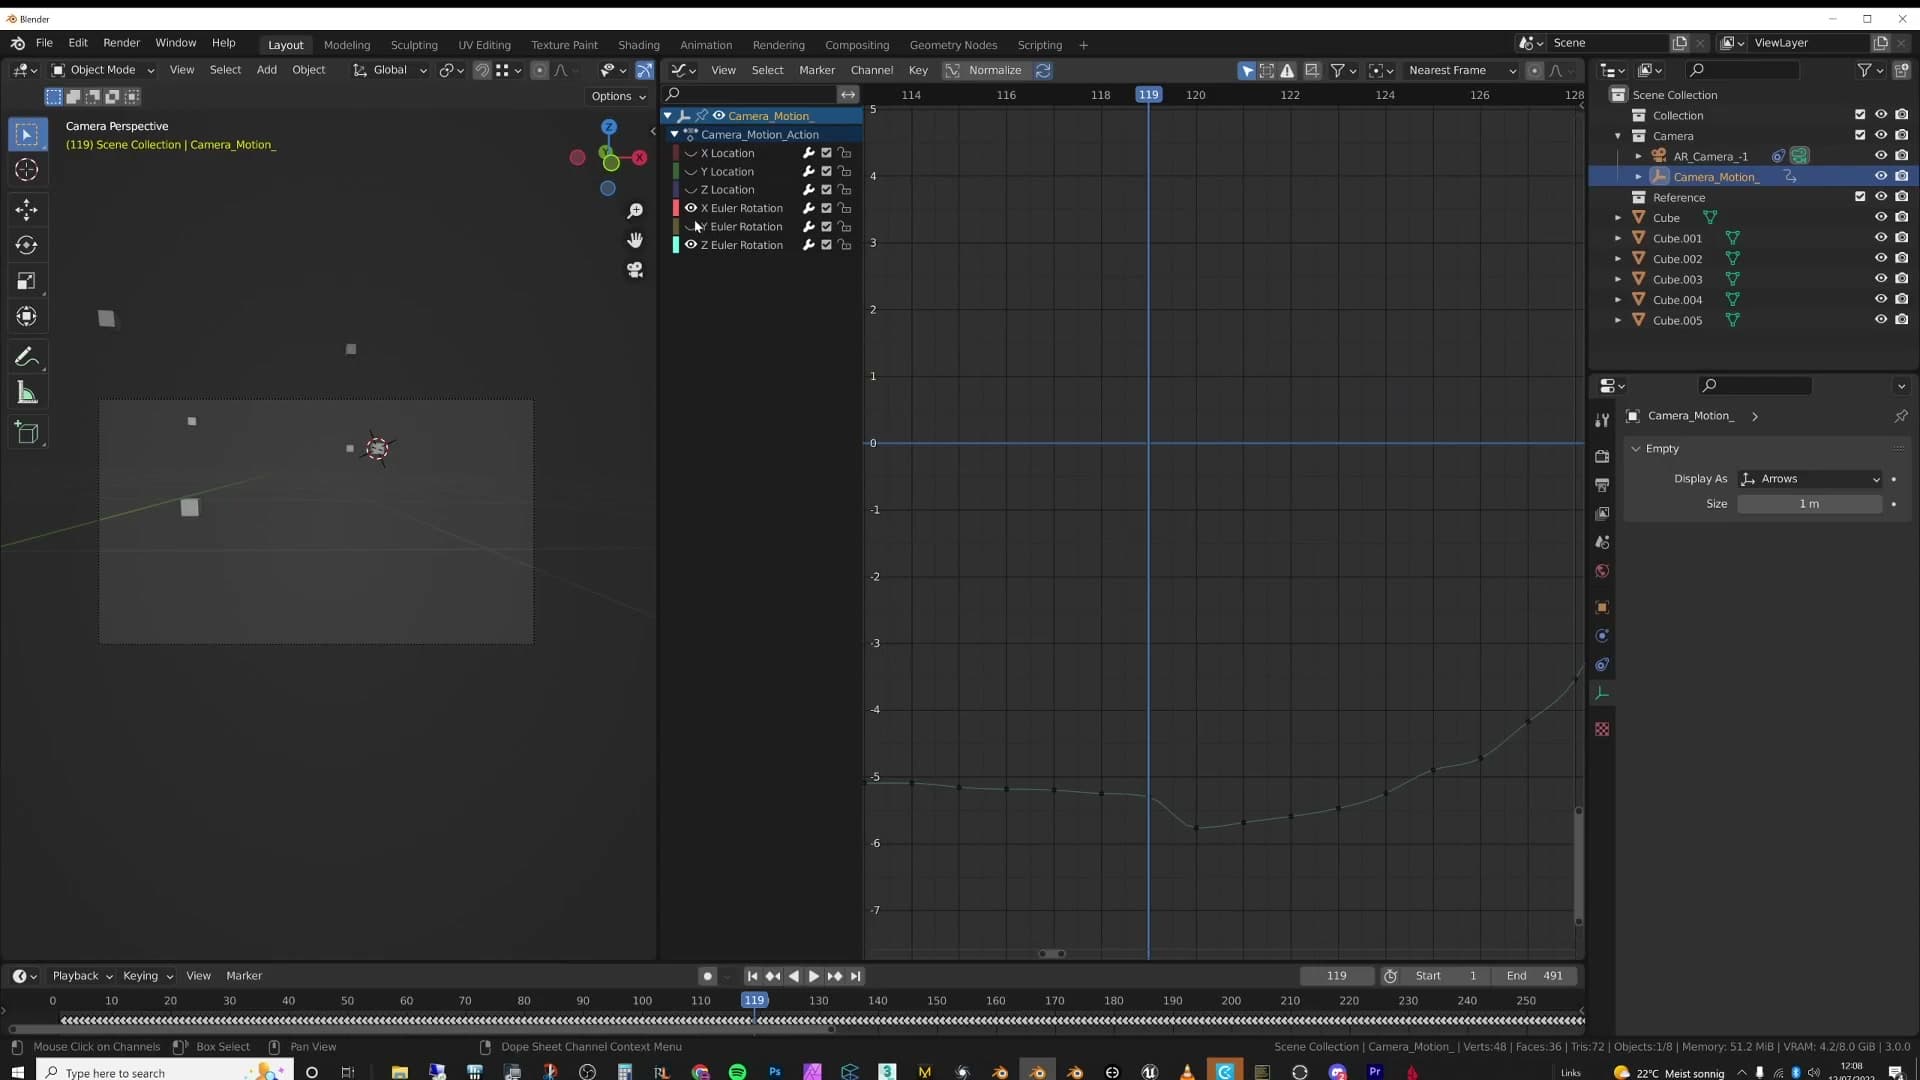Pin the properties panel for Camera_Motion_
1920x1080 pixels.
pyautogui.click(x=1901, y=416)
